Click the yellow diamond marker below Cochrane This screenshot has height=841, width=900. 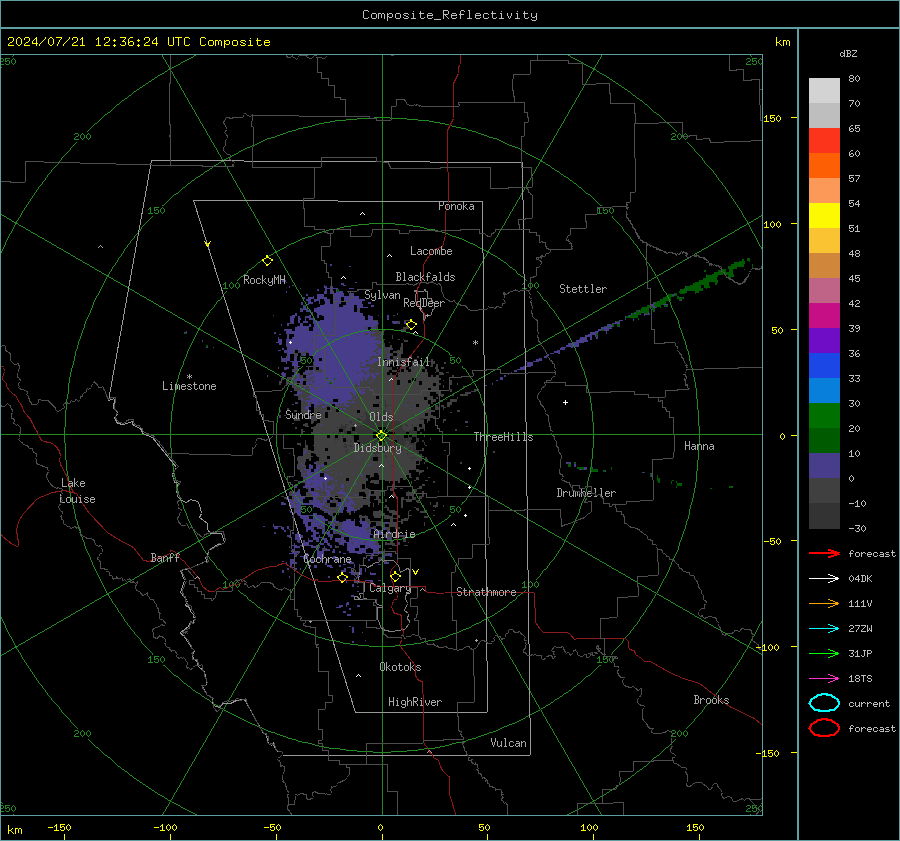pyautogui.click(x=343, y=577)
